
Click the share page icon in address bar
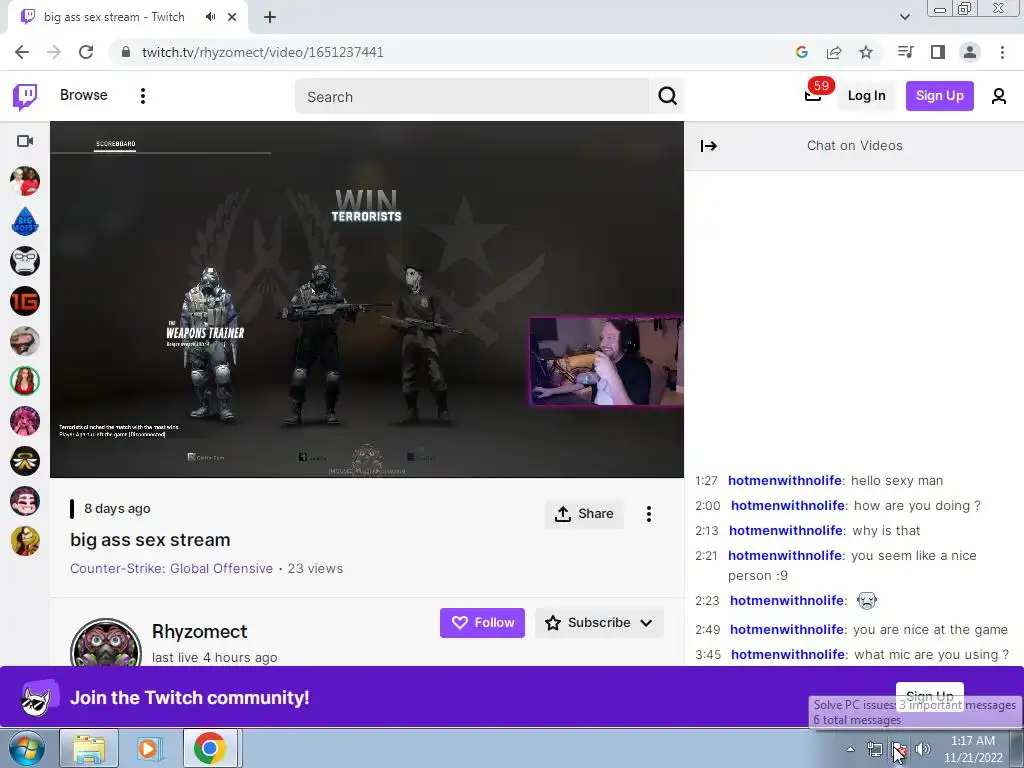(x=833, y=52)
